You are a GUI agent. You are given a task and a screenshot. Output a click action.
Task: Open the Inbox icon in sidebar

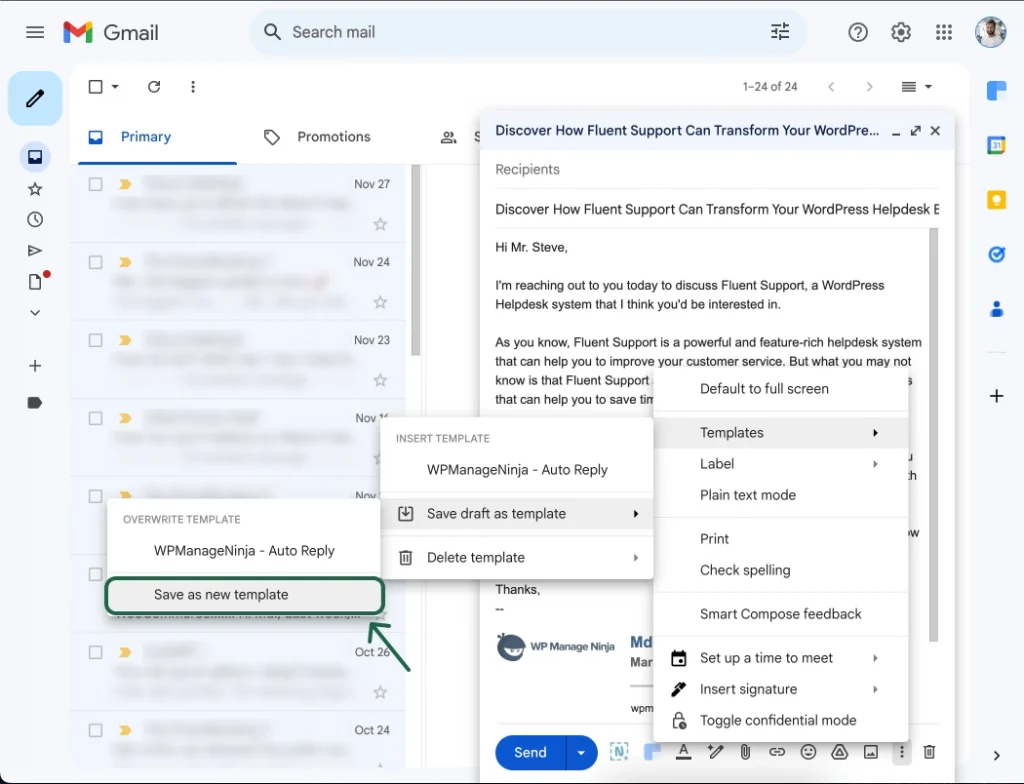pyautogui.click(x=35, y=157)
